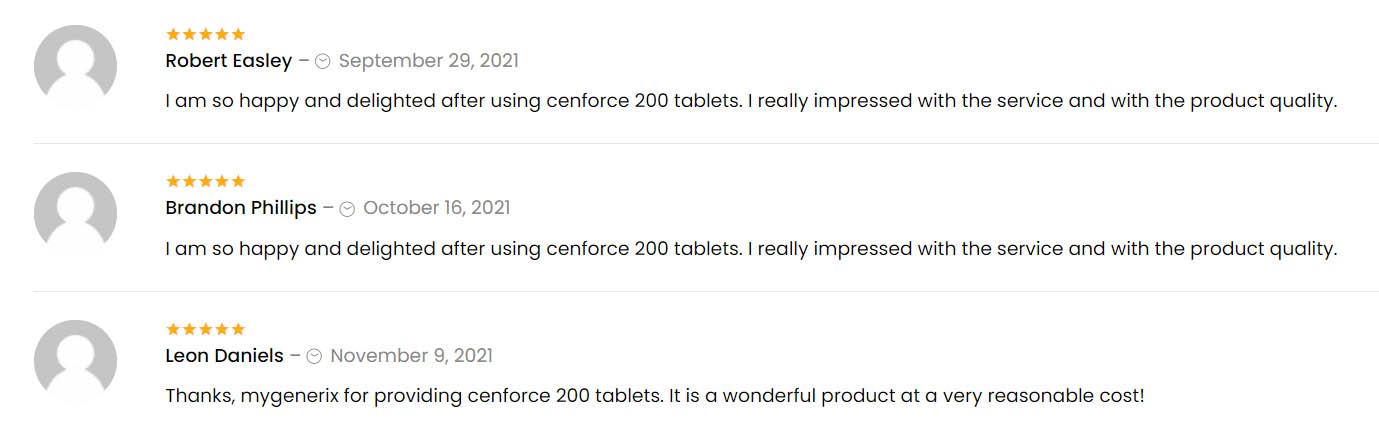Click the clock icon beside October 16, 2021
Viewport: 1379px width, 436px height.
[347, 209]
